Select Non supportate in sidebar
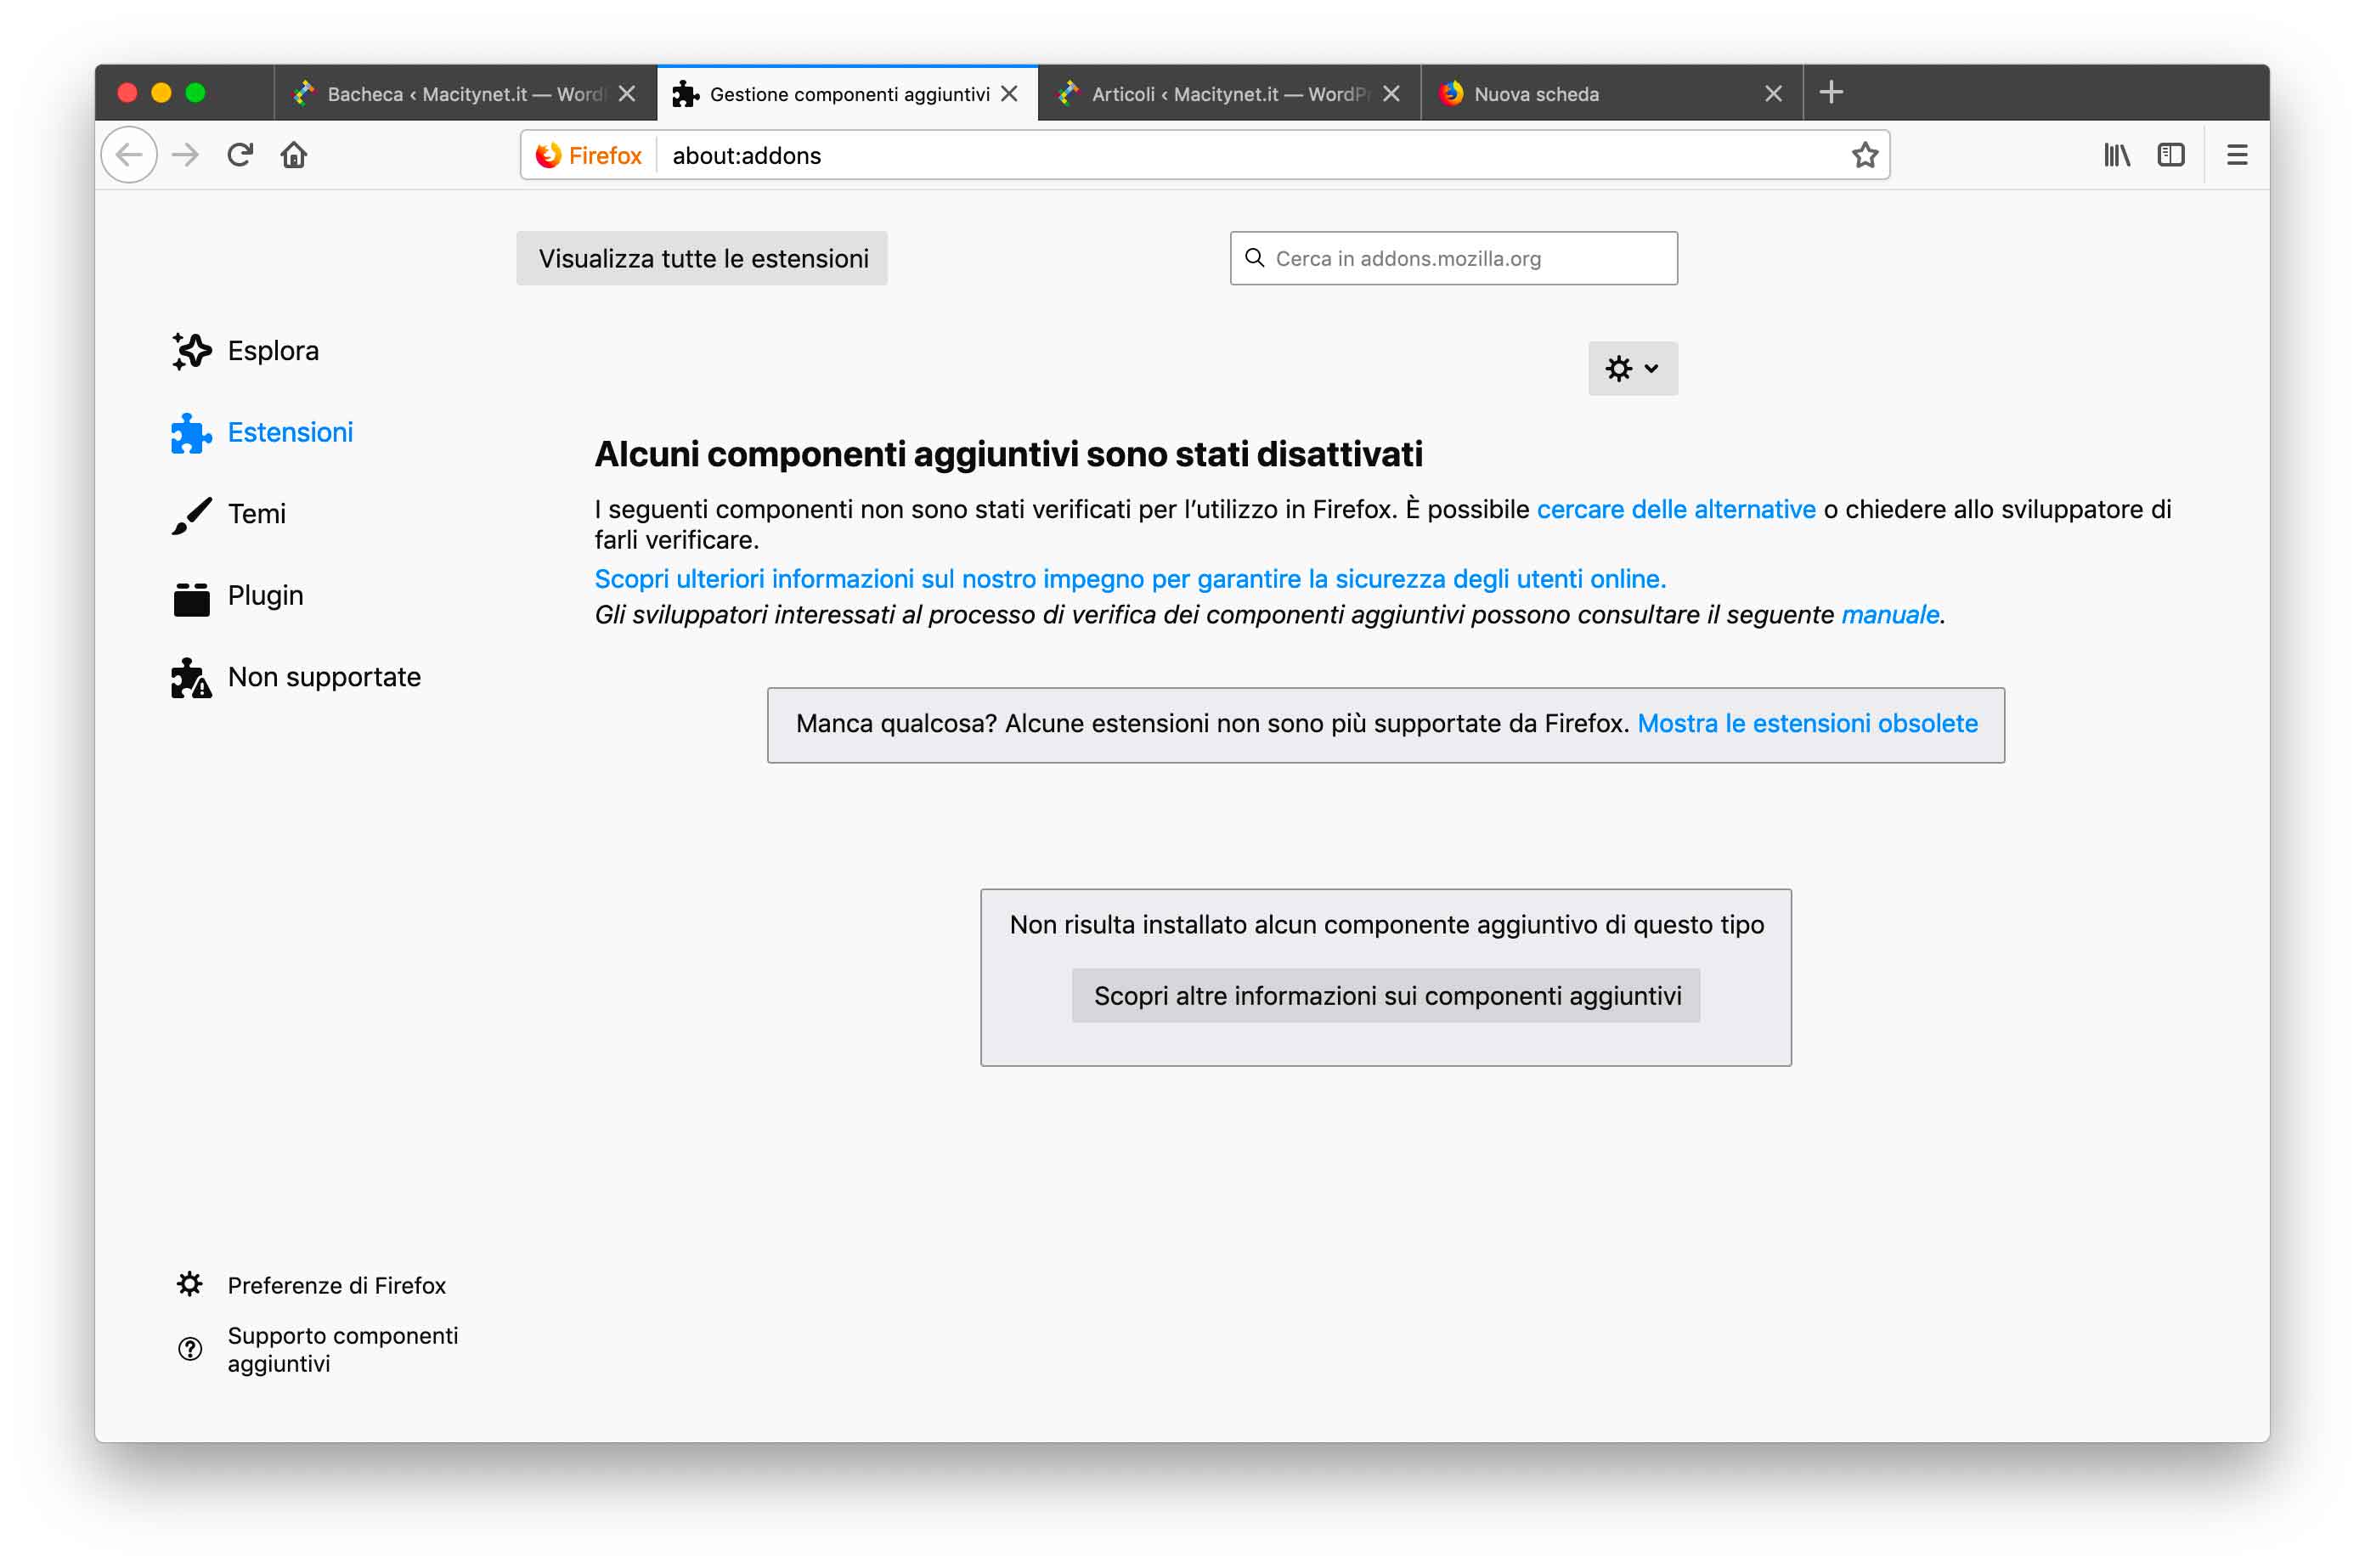Viewport: 2365px width, 1568px height. (x=323, y=677)
